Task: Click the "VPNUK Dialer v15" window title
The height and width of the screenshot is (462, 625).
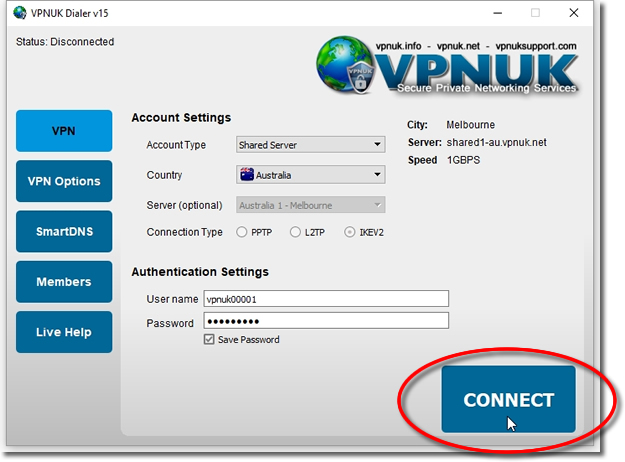Action: pos(69,13)
